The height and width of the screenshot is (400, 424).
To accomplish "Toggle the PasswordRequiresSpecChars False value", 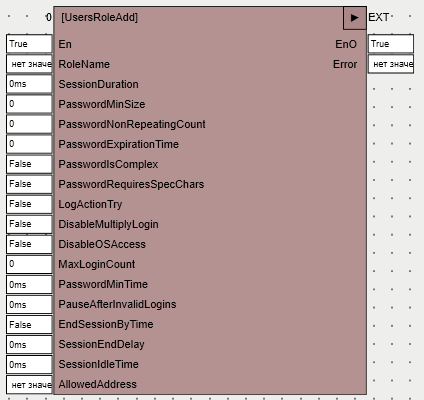I will (x=29, y=184).
